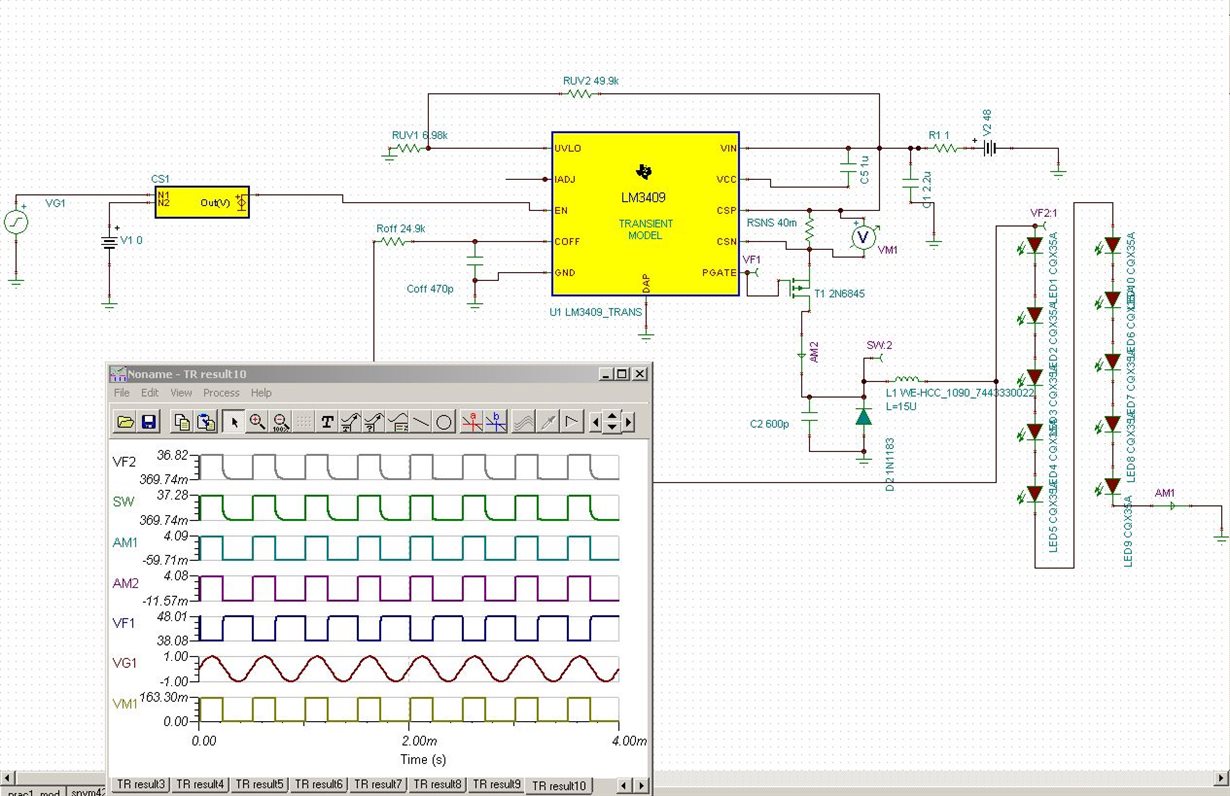Select the CS1 controlled source block

[201, 201]
